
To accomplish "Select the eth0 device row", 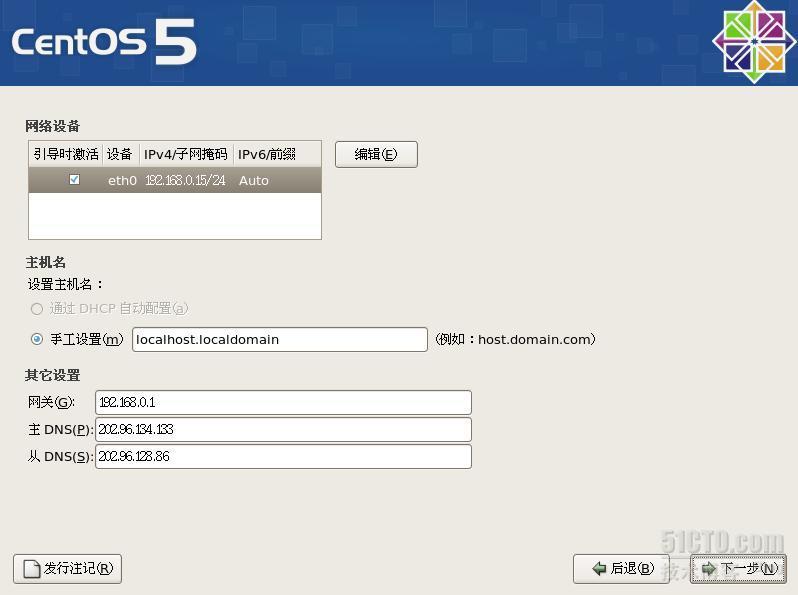I will coord(175,180).
